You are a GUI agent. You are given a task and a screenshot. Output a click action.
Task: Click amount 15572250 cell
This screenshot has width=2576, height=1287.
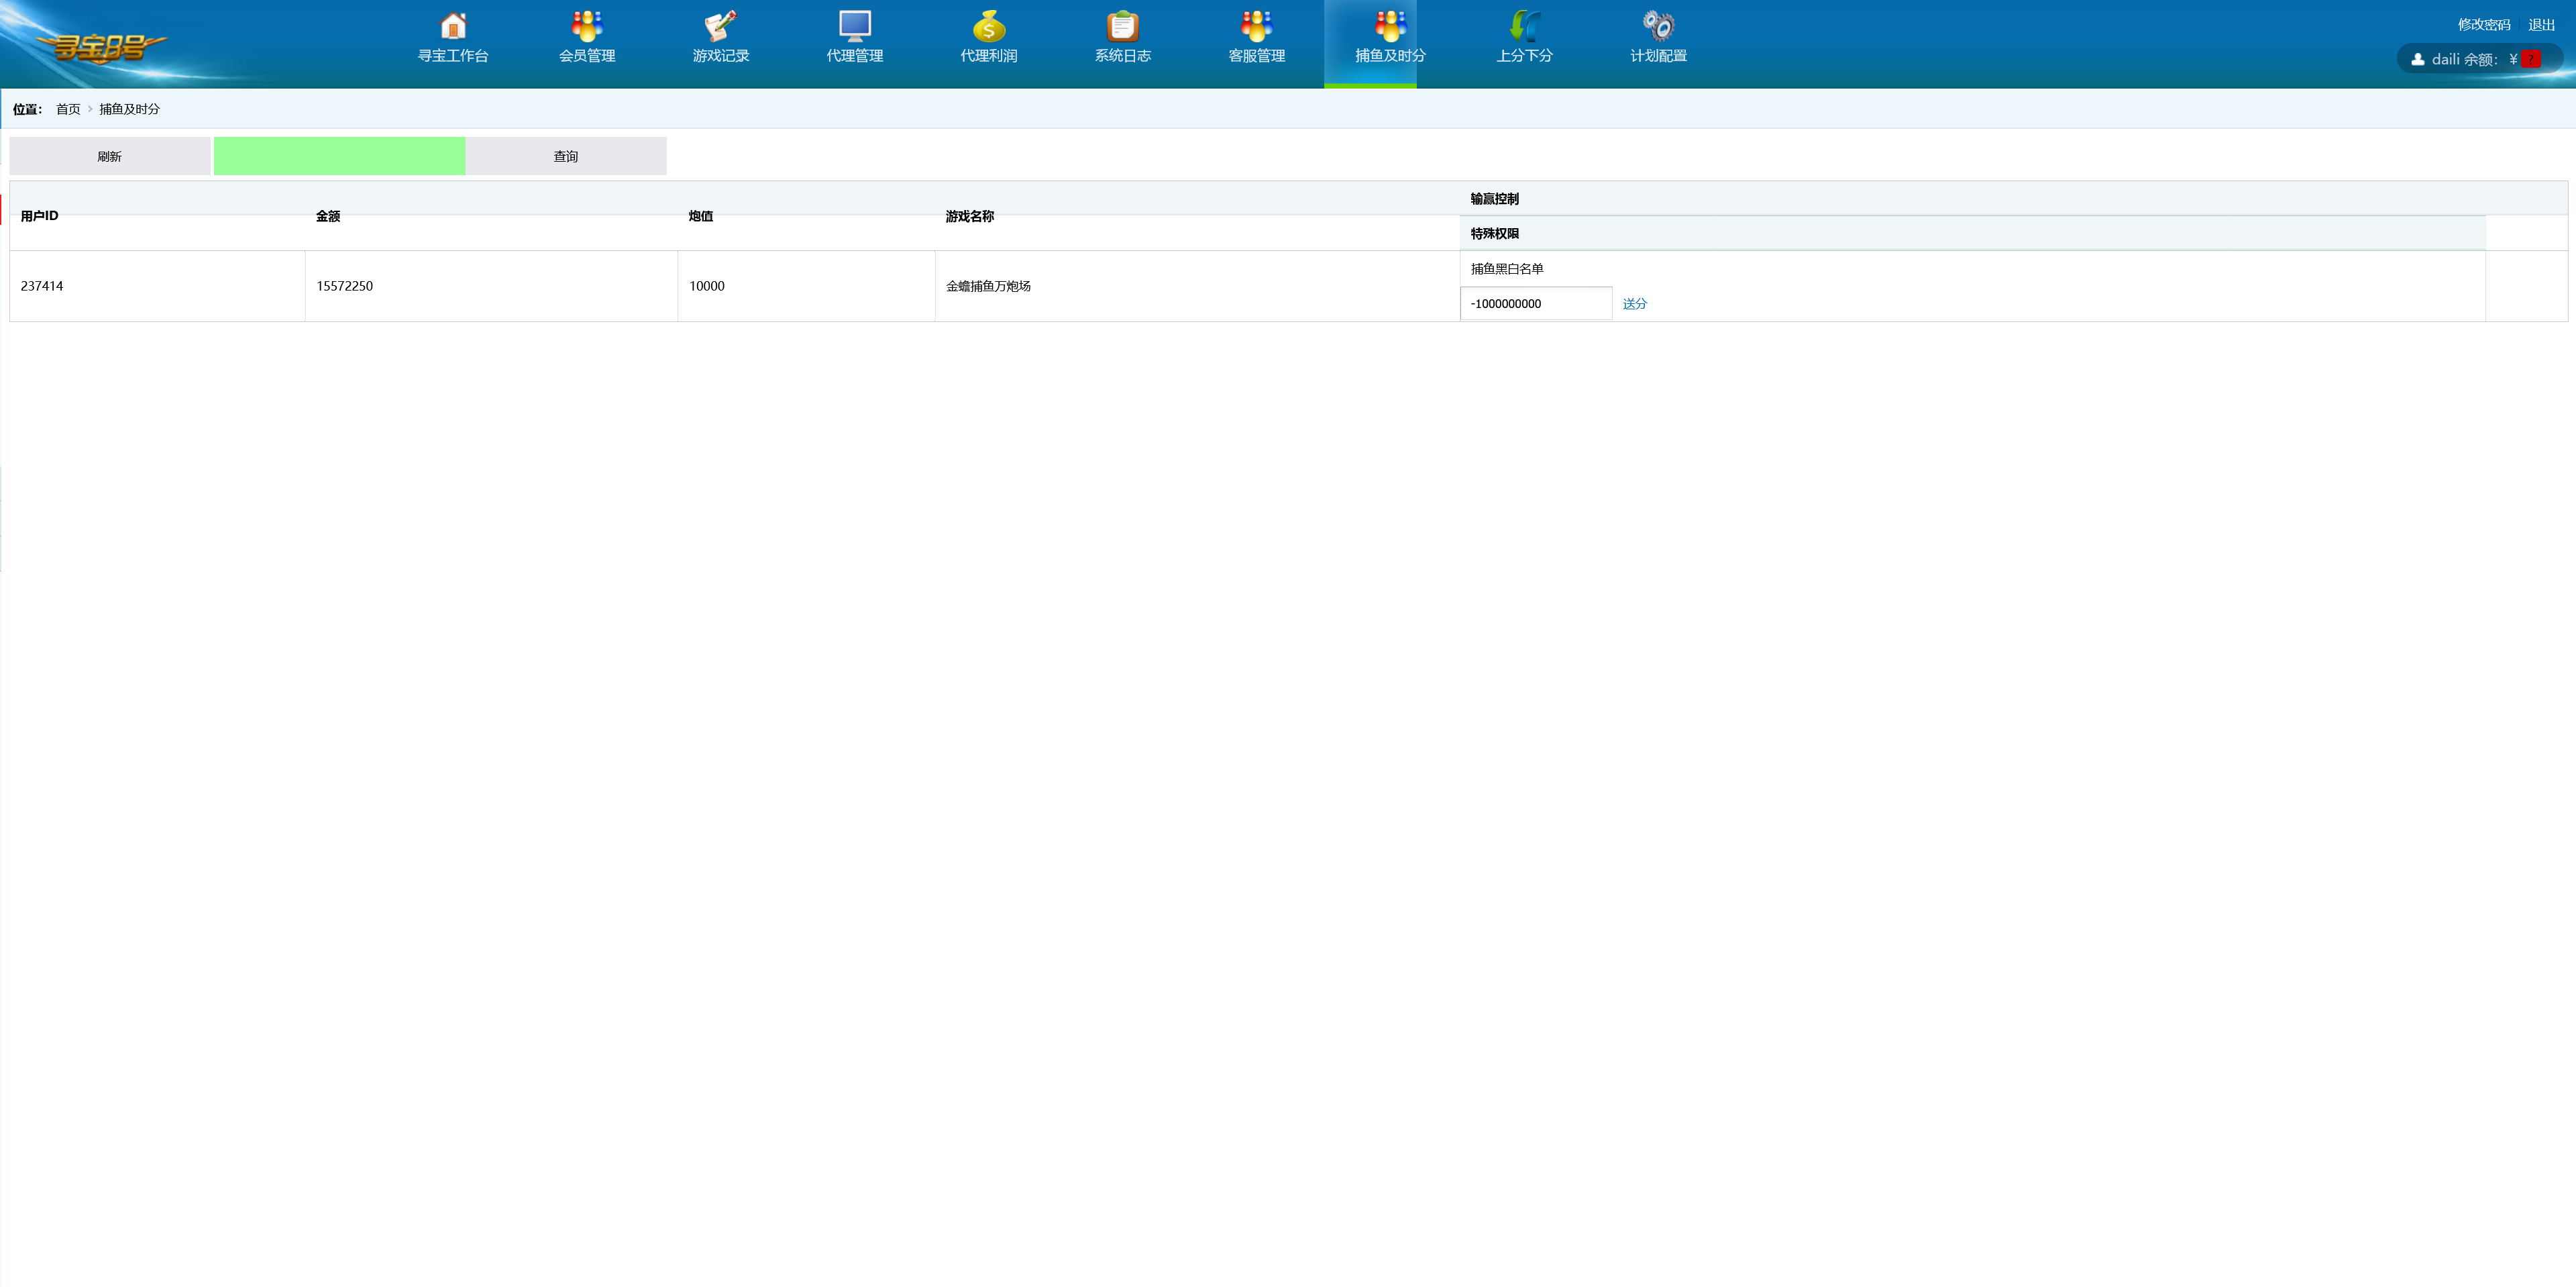coord(491,286)
